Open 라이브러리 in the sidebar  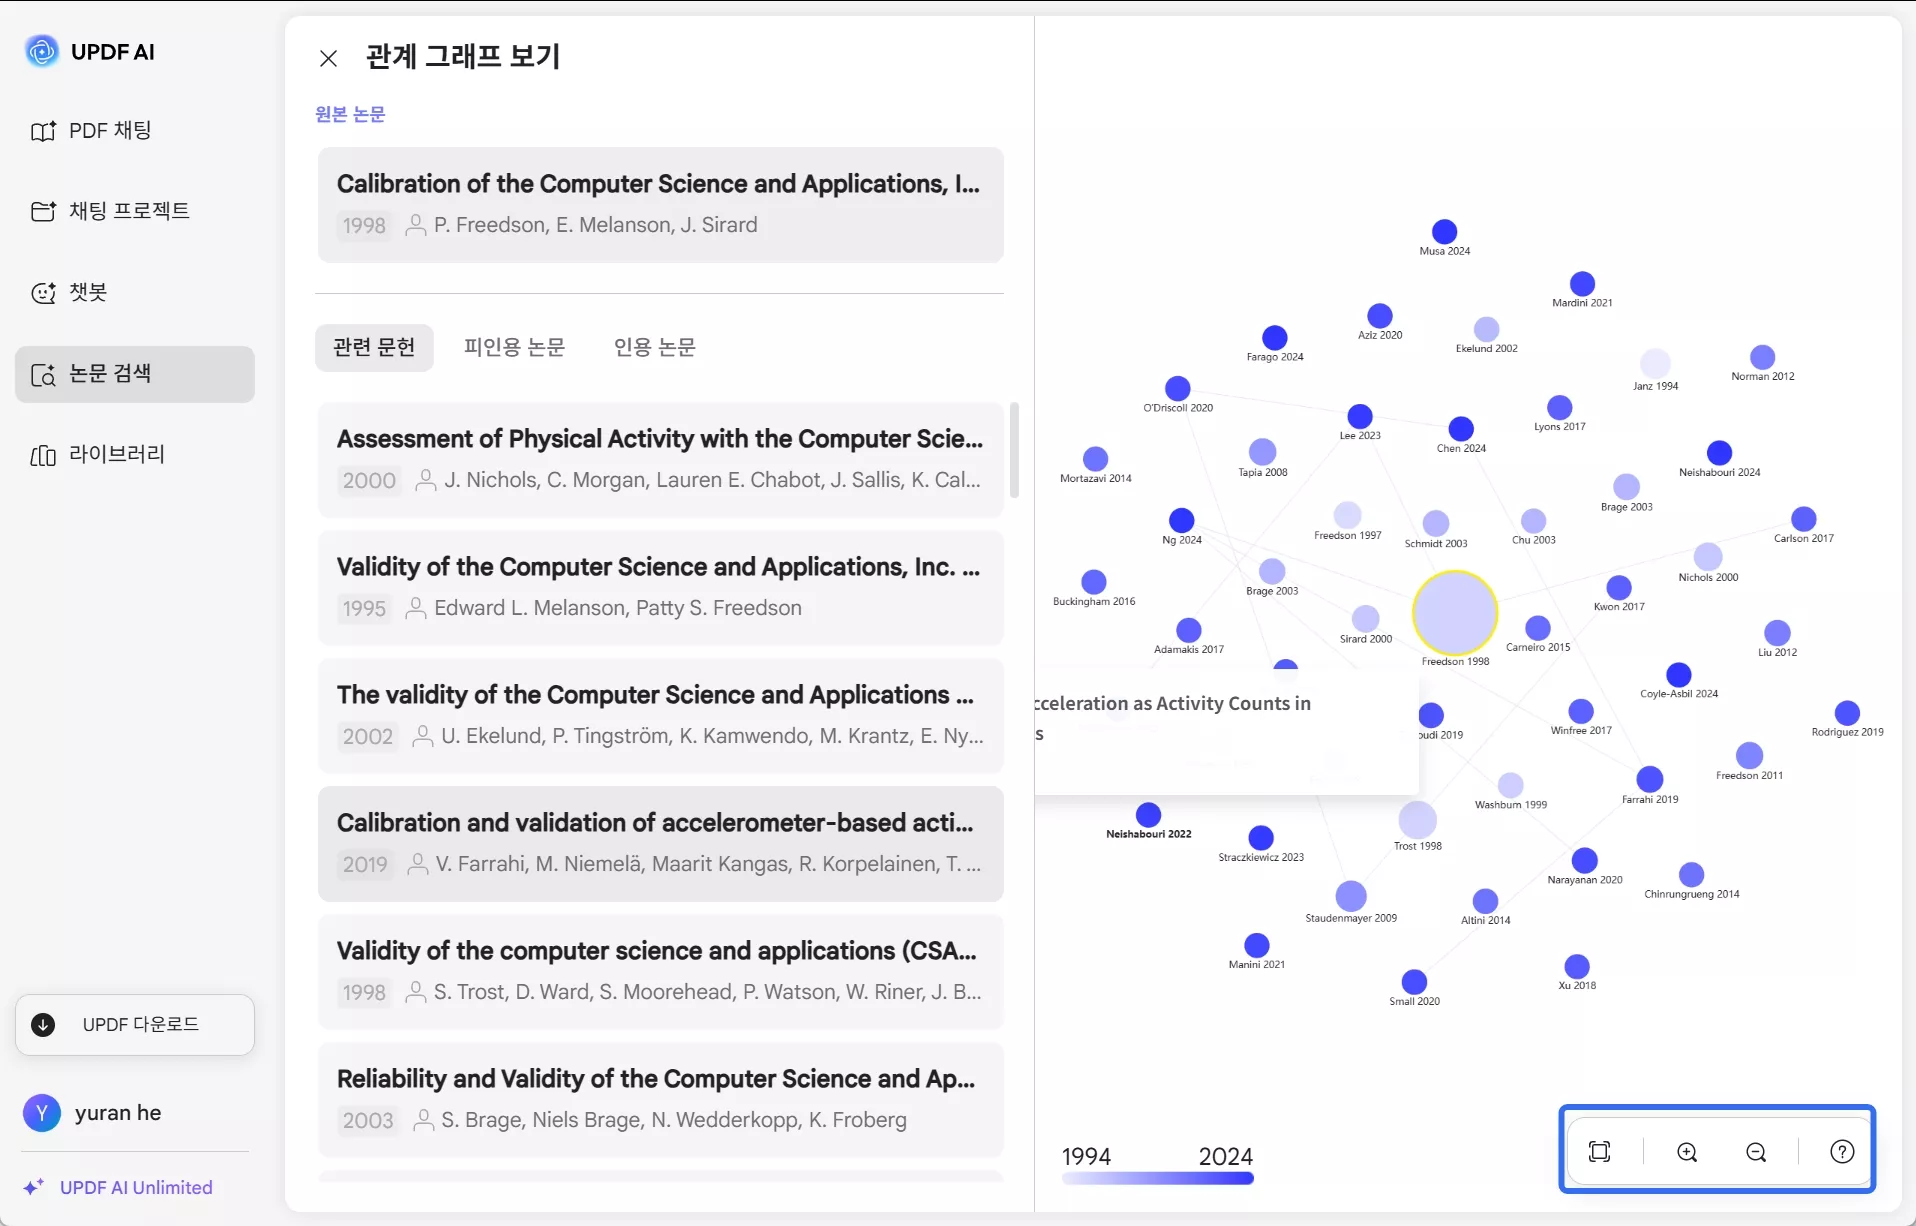pos(135,455)
